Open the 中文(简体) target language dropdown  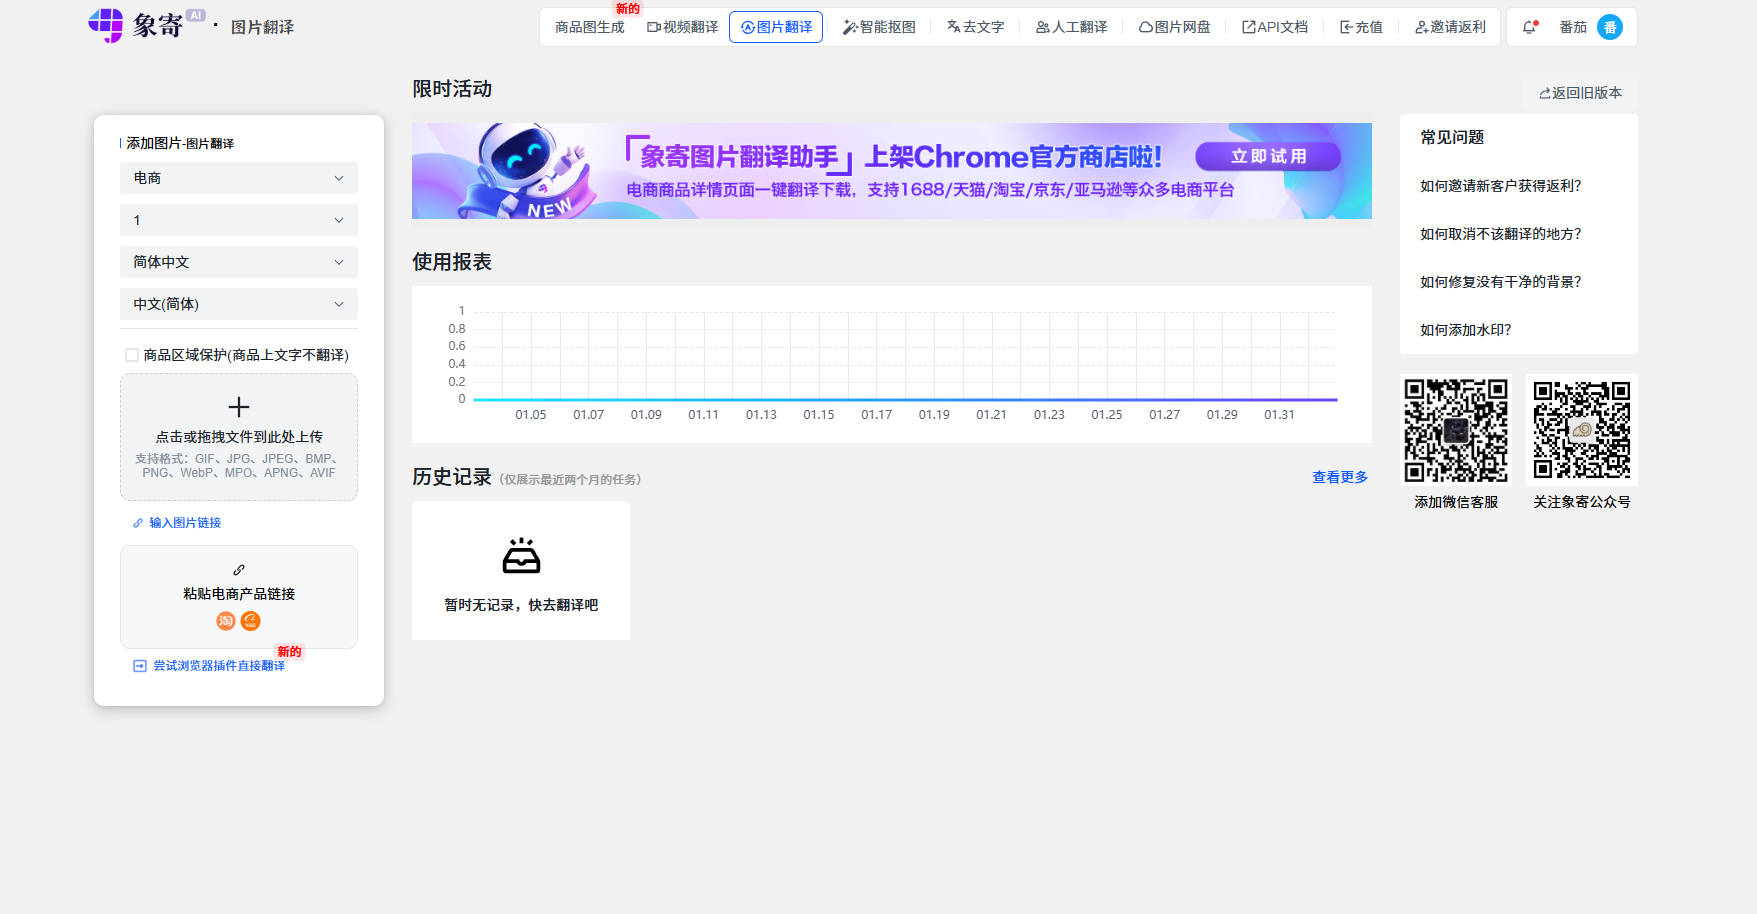238,303
